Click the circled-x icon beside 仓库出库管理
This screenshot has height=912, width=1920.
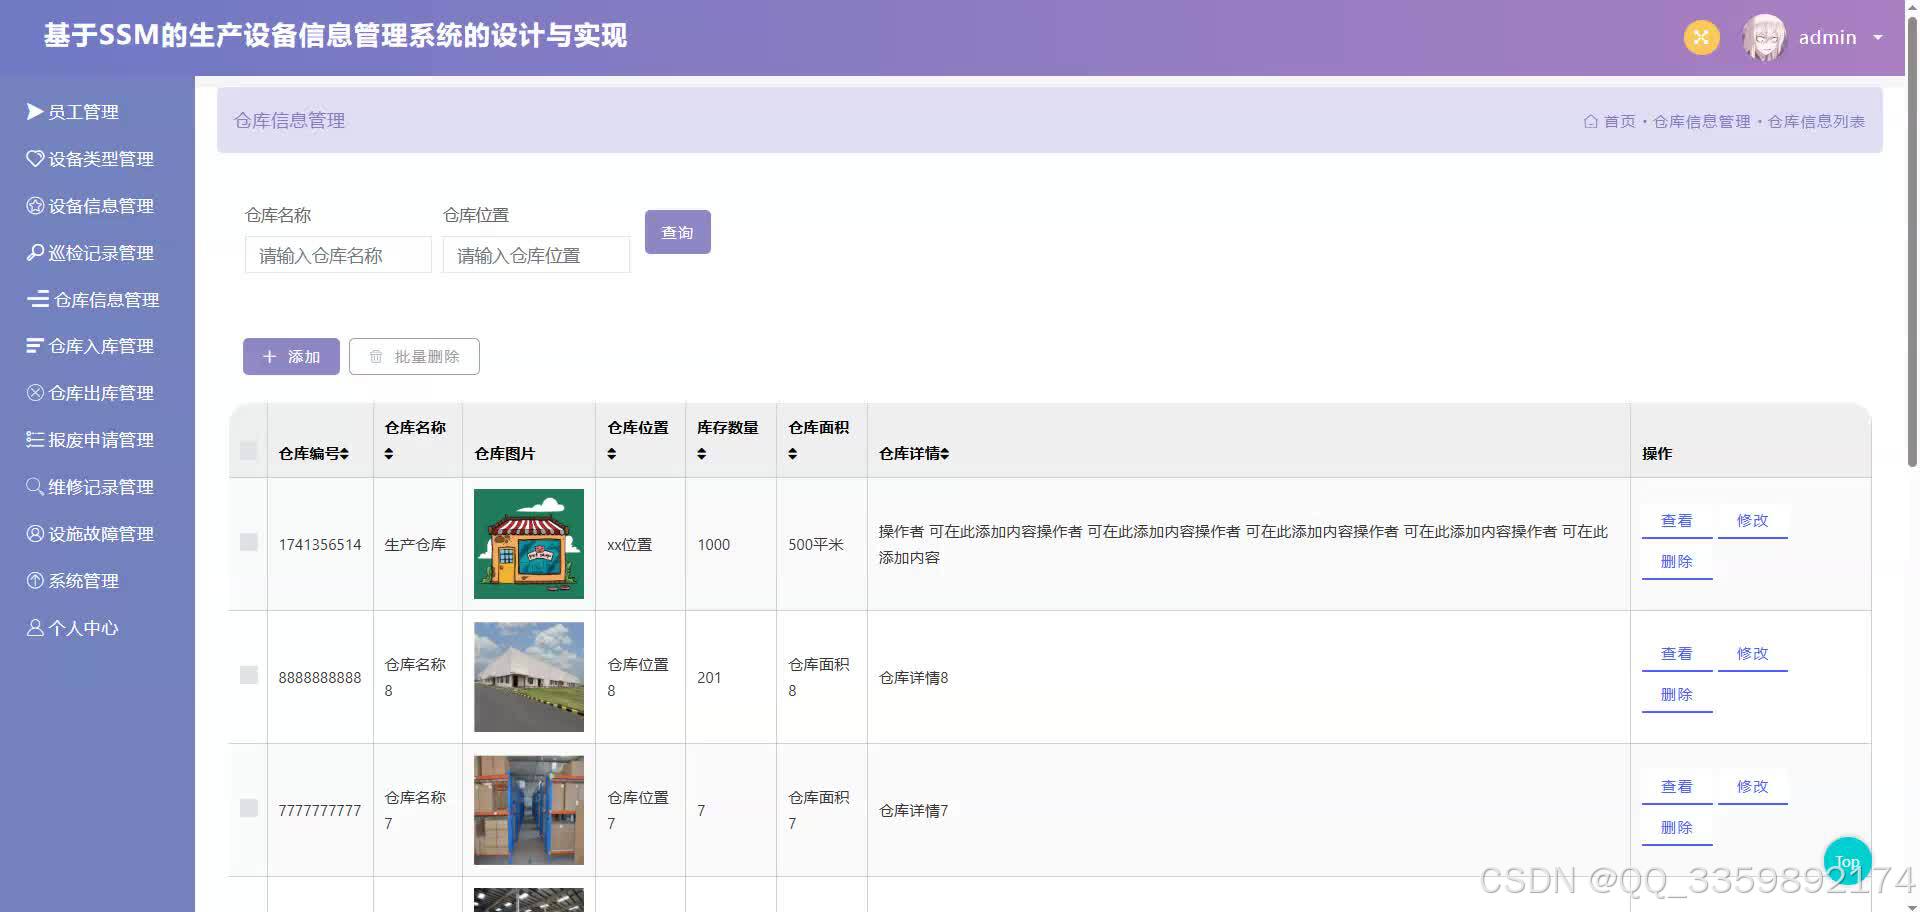point(35,392)
